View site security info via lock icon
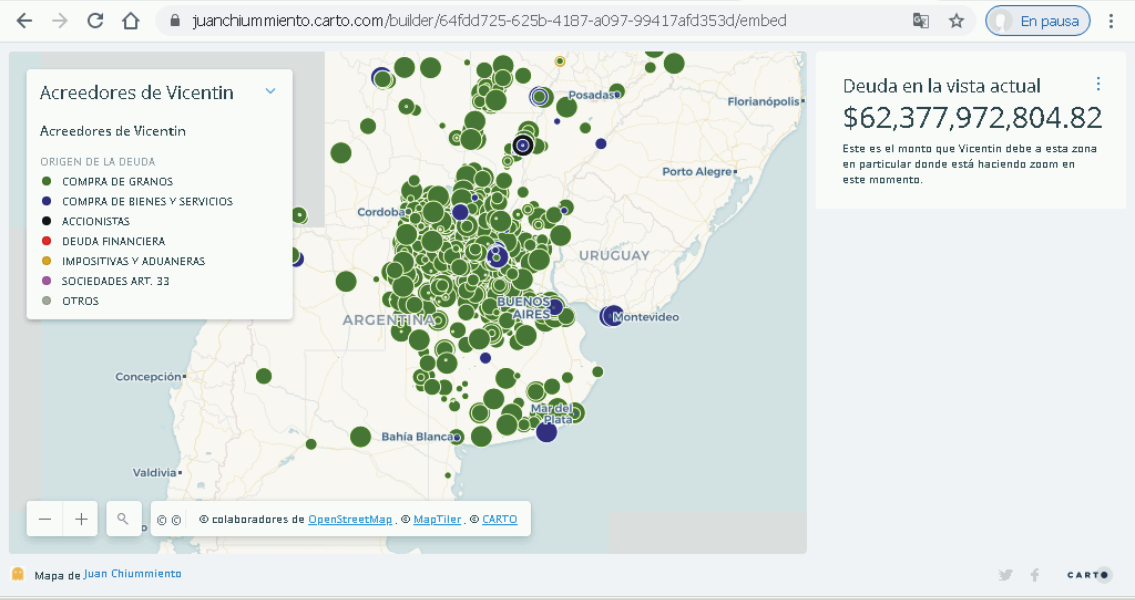This screenshot has width=1135, height=600. tap(174, 21)
